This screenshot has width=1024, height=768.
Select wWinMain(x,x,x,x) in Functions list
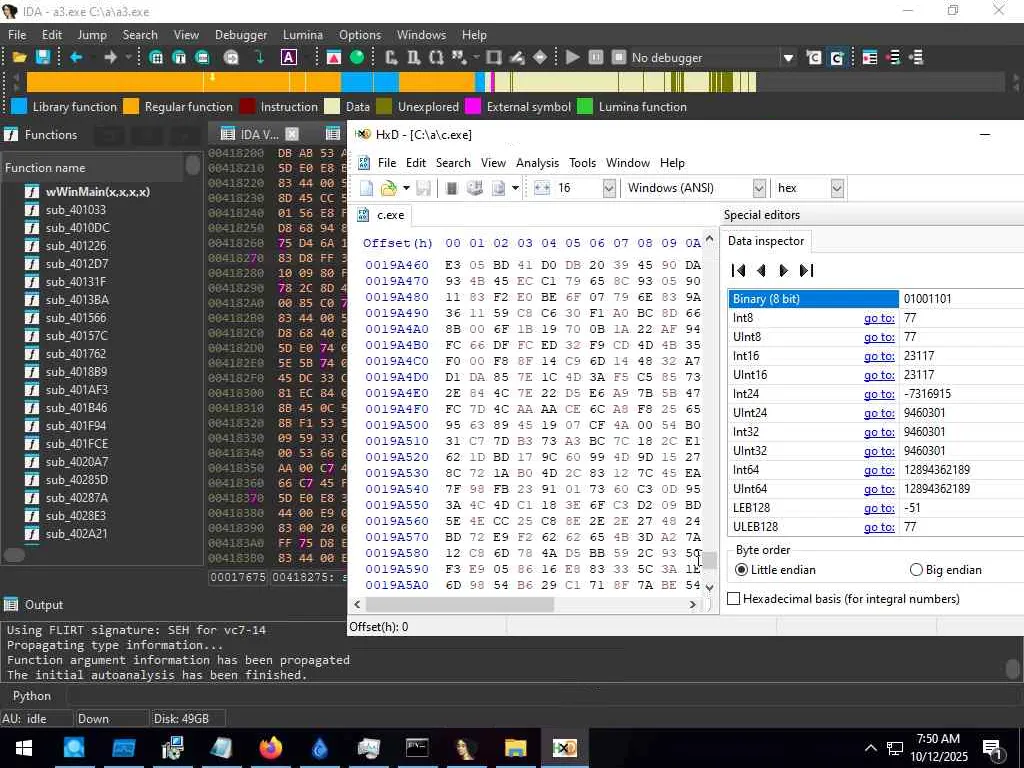pyautogui.click(x=97, y=191)
